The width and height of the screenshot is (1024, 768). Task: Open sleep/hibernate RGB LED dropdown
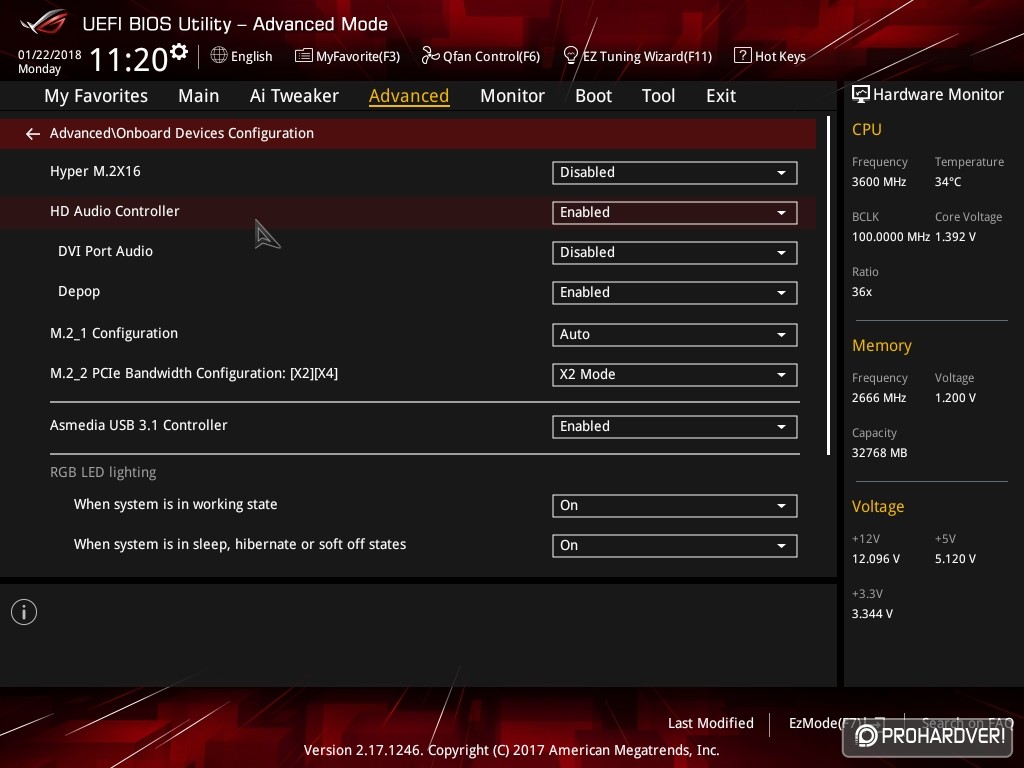[x=675, y=545]
